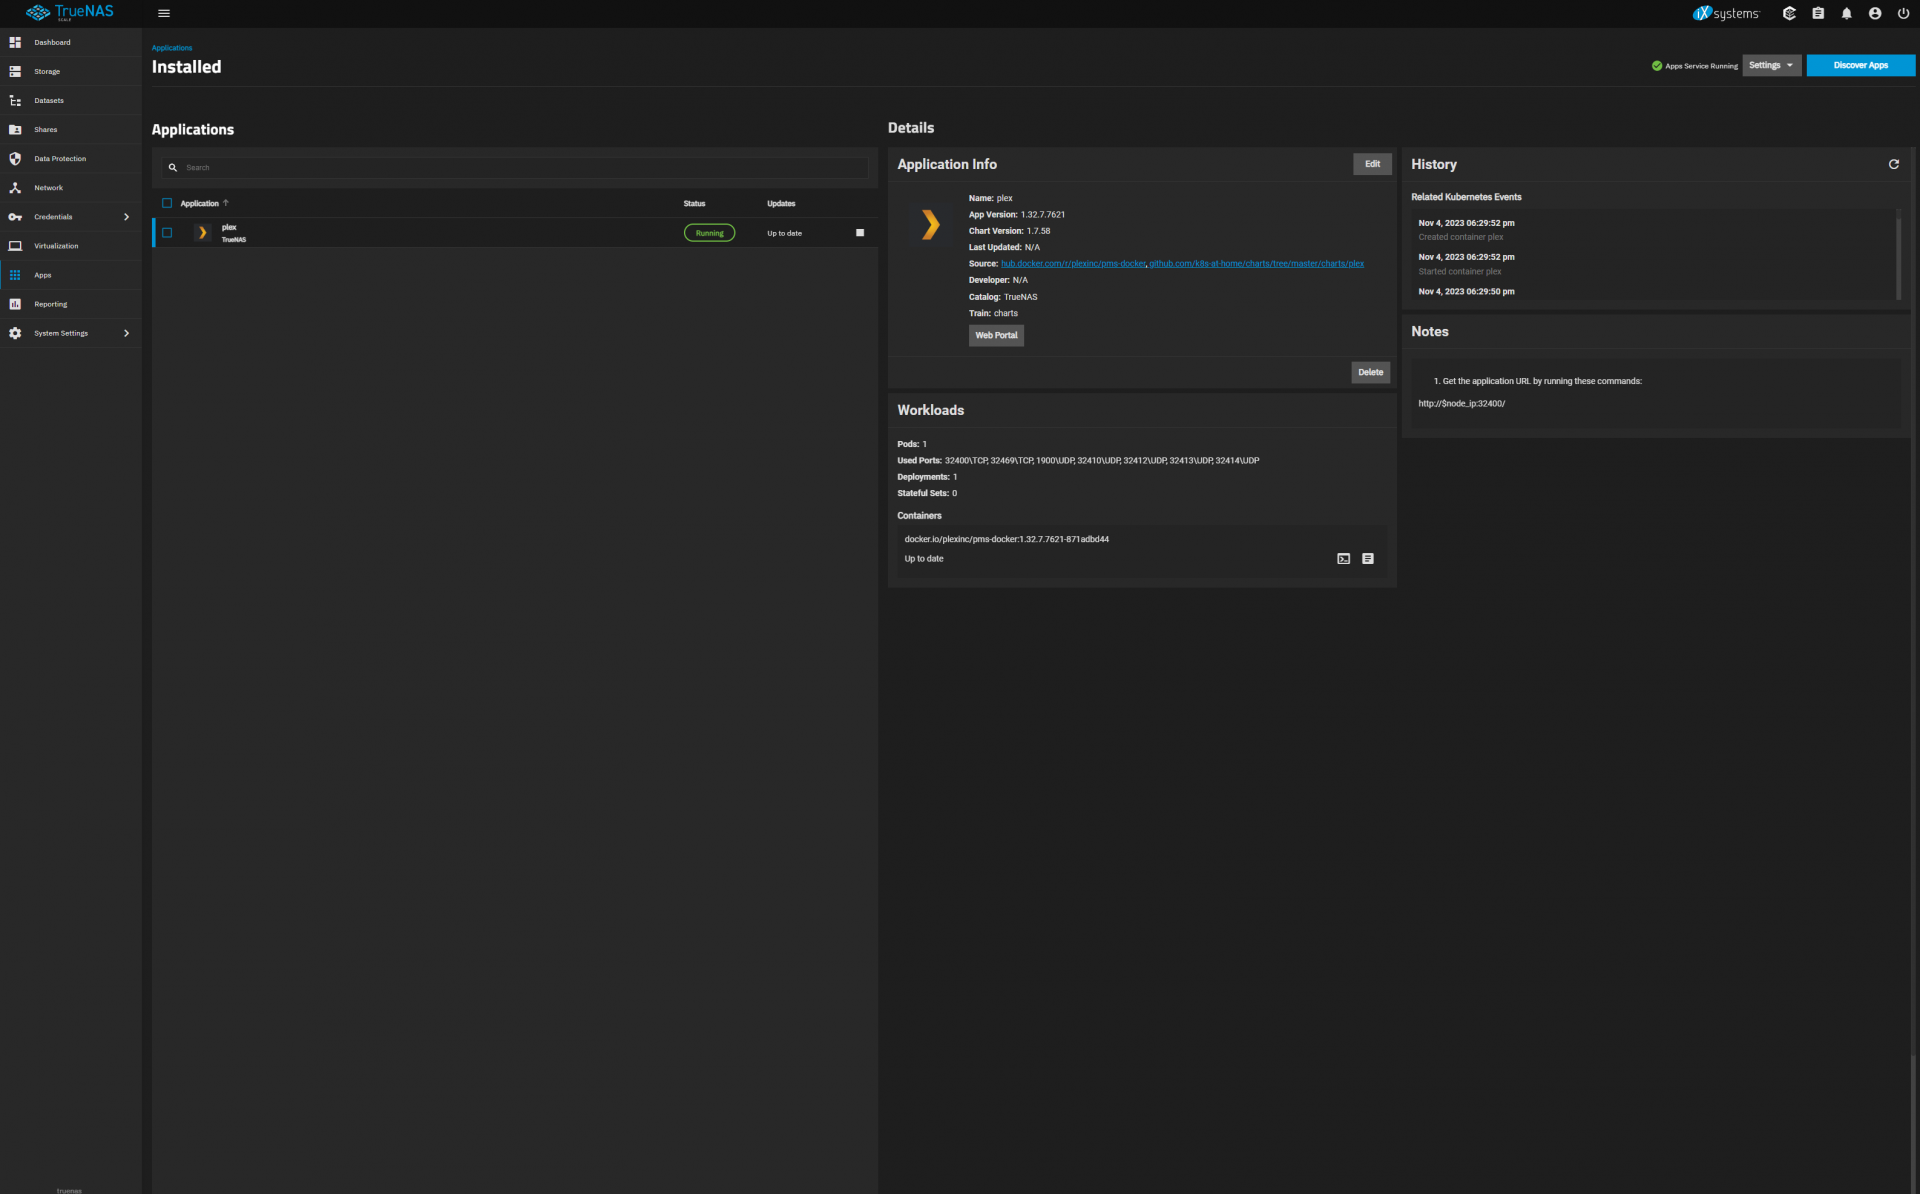1920x1194 pixels.
Task: Open Network in the sidebar
Action: tap(48, 188)
